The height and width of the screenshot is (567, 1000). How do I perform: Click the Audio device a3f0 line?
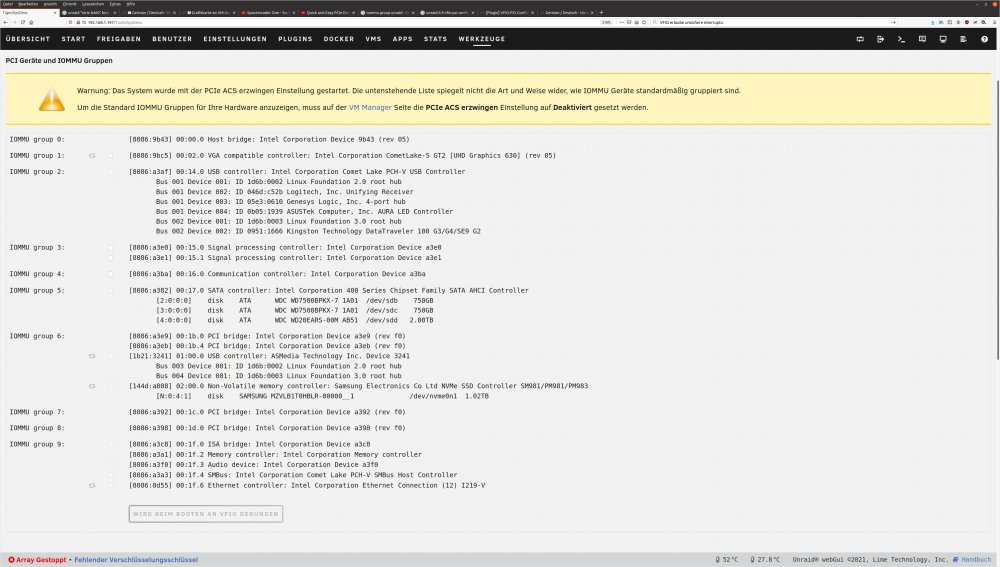(253, 464)
